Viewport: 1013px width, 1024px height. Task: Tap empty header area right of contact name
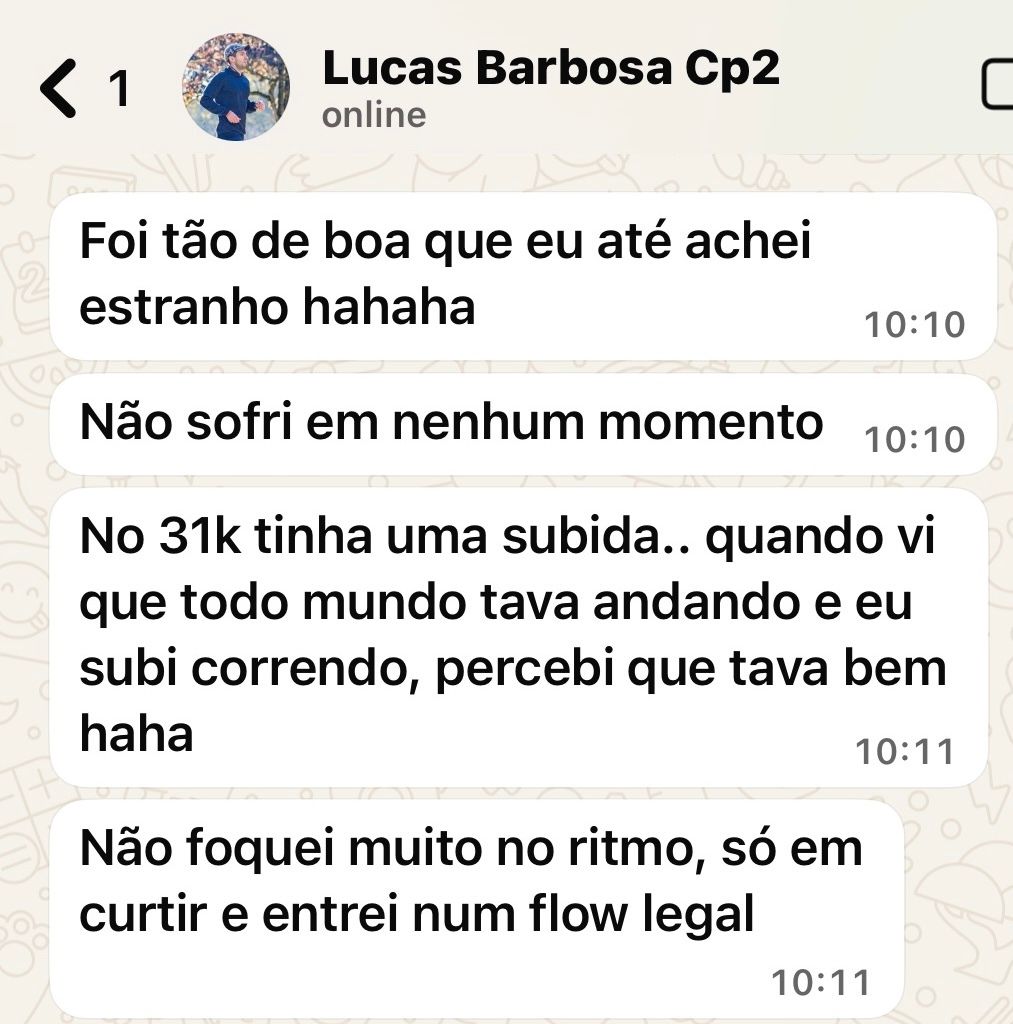[x=882, y=85]
